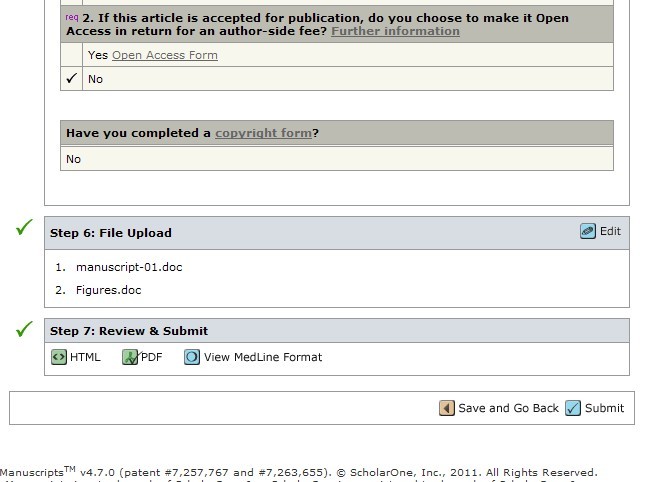657x482 pixels.
Task: Click the Step 6: File Upload header
Action: [x=111, y=233]
